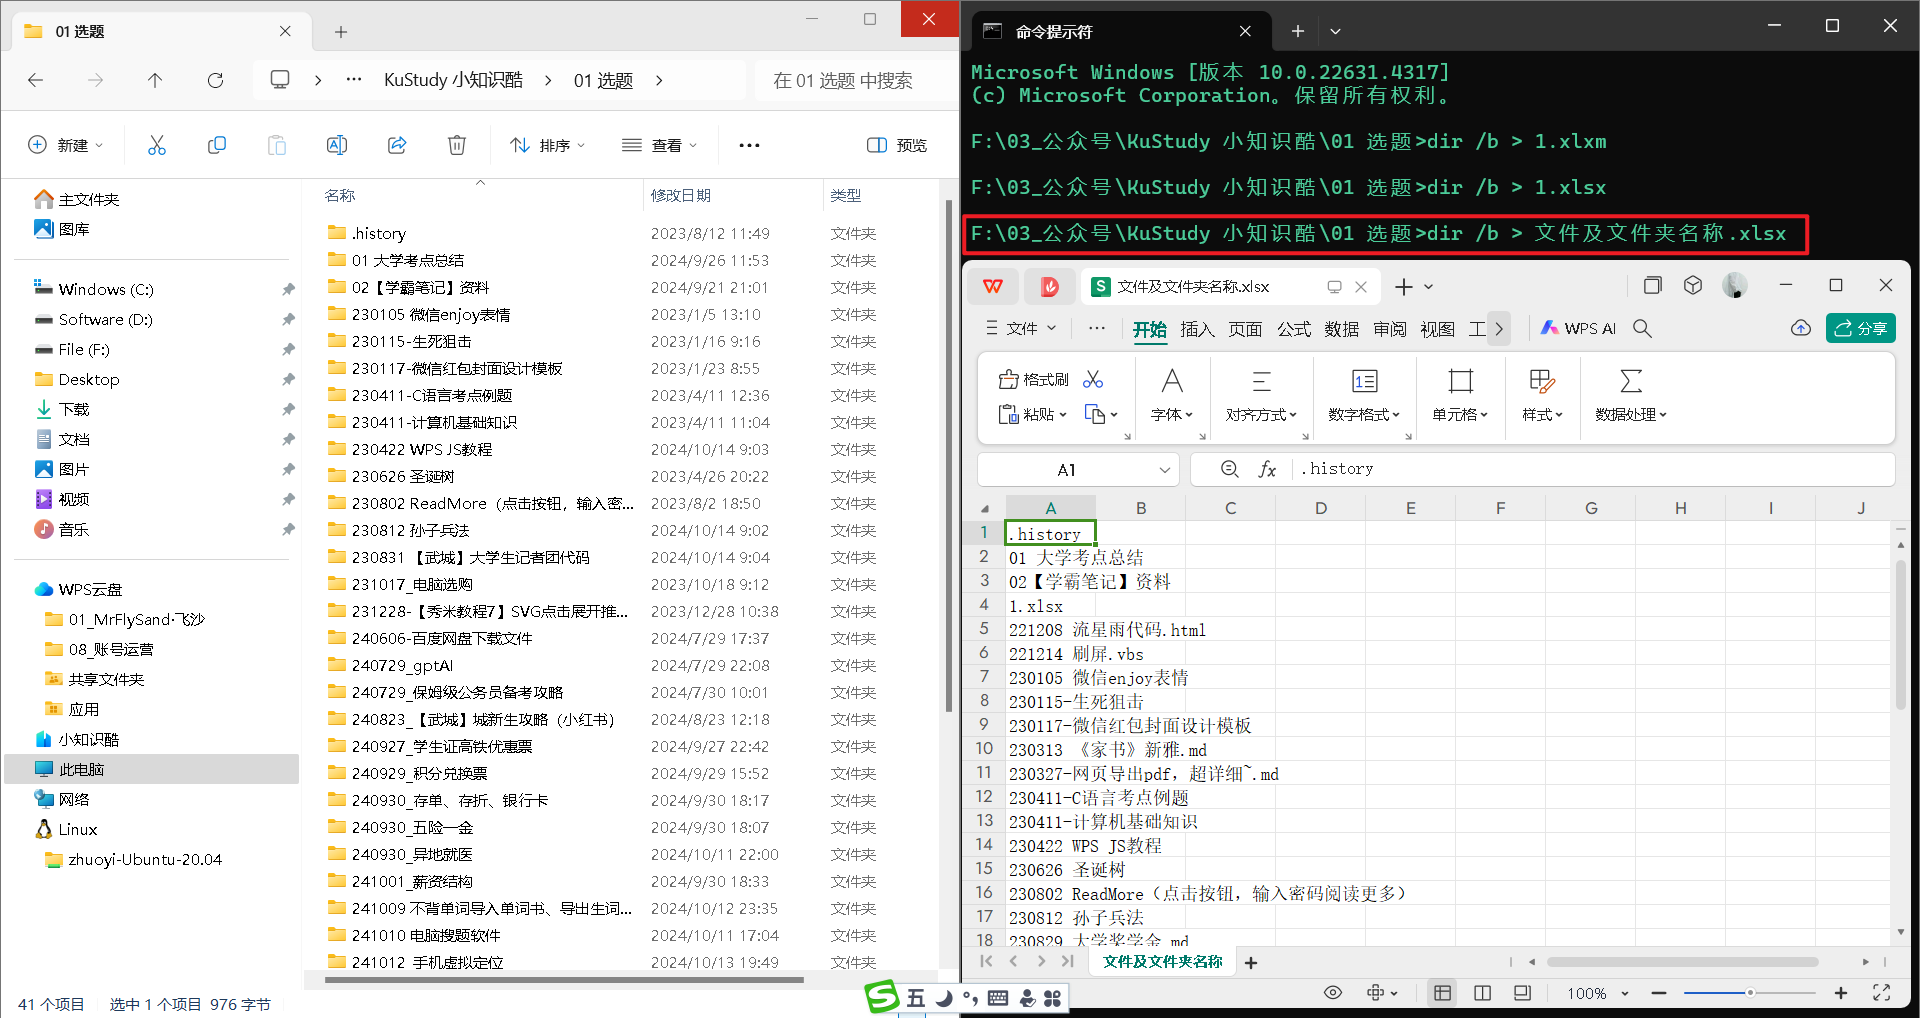Screen dimensions: 1920x1018
Task: Go up one folder level in File Explorer
Action: click(155, 80)
